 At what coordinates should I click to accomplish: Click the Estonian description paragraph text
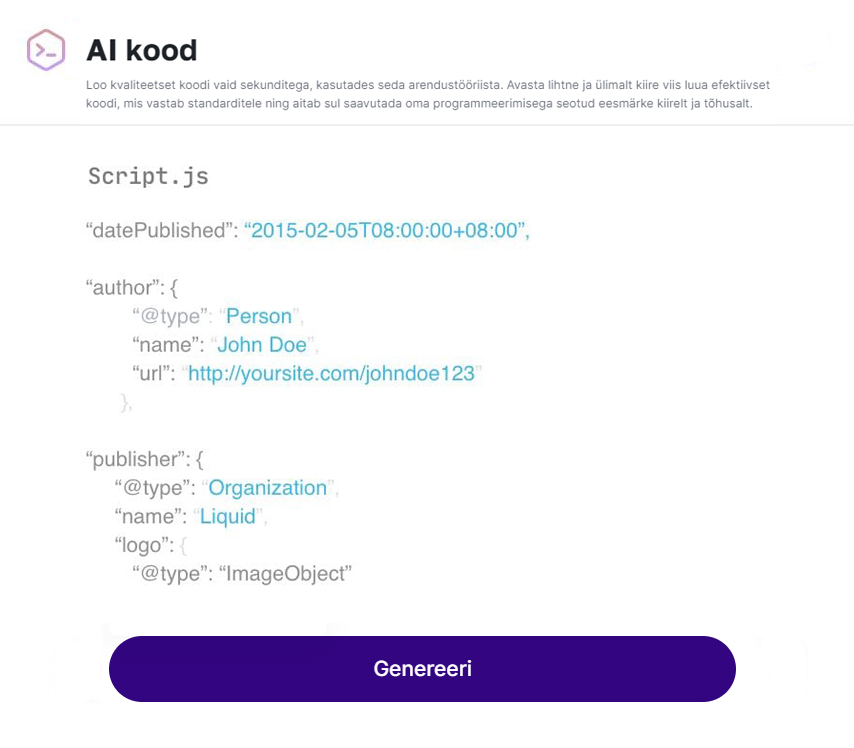click(427, 95)
